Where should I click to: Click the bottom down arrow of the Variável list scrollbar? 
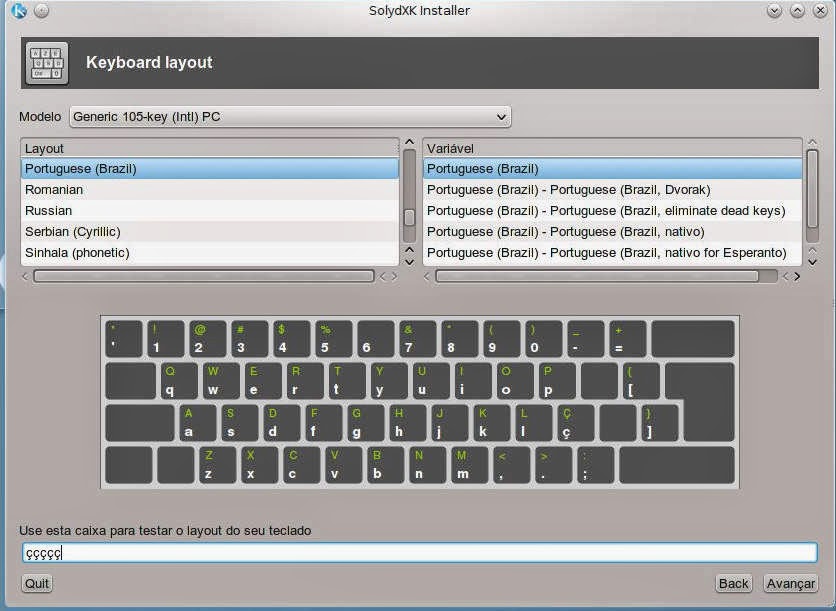pos(812,262)
